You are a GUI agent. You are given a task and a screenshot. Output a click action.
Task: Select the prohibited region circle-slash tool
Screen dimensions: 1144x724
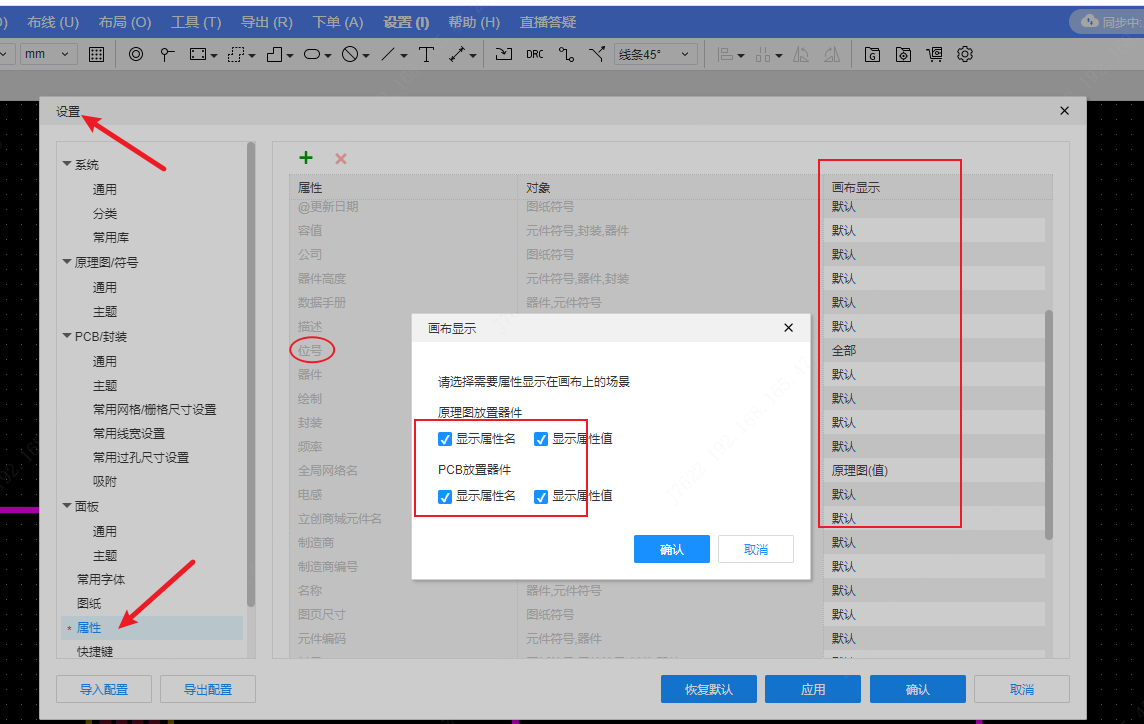(x=350, y=54)
